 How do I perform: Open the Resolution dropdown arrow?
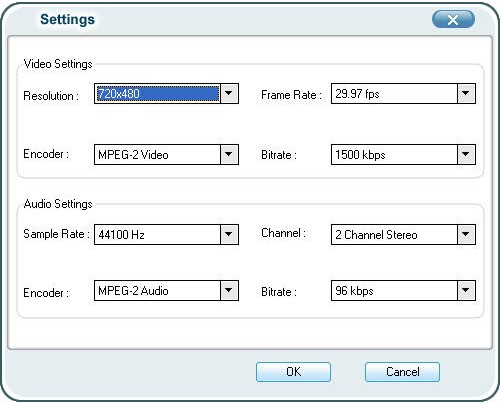tap(229, 93)
